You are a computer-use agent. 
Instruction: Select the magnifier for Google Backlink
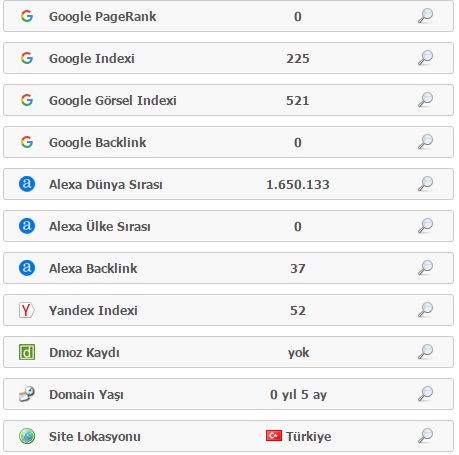point(425,142)
